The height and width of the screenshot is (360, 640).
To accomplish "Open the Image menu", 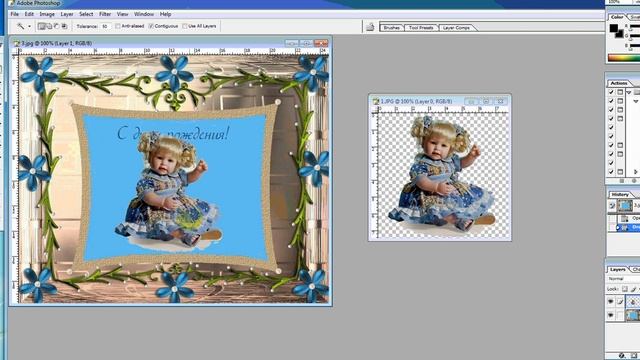I will [x=47, y=14].
